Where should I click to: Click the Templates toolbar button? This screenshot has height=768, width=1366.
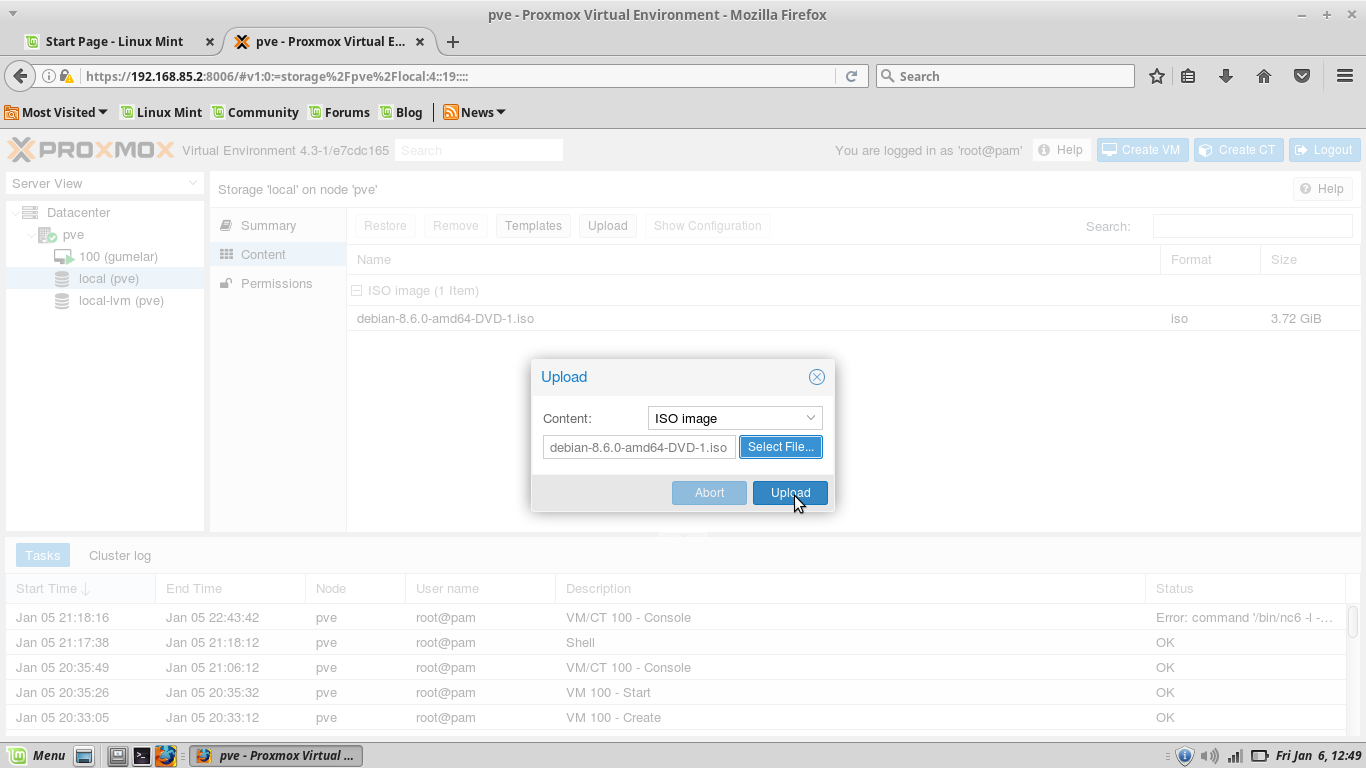pos(533,226)
